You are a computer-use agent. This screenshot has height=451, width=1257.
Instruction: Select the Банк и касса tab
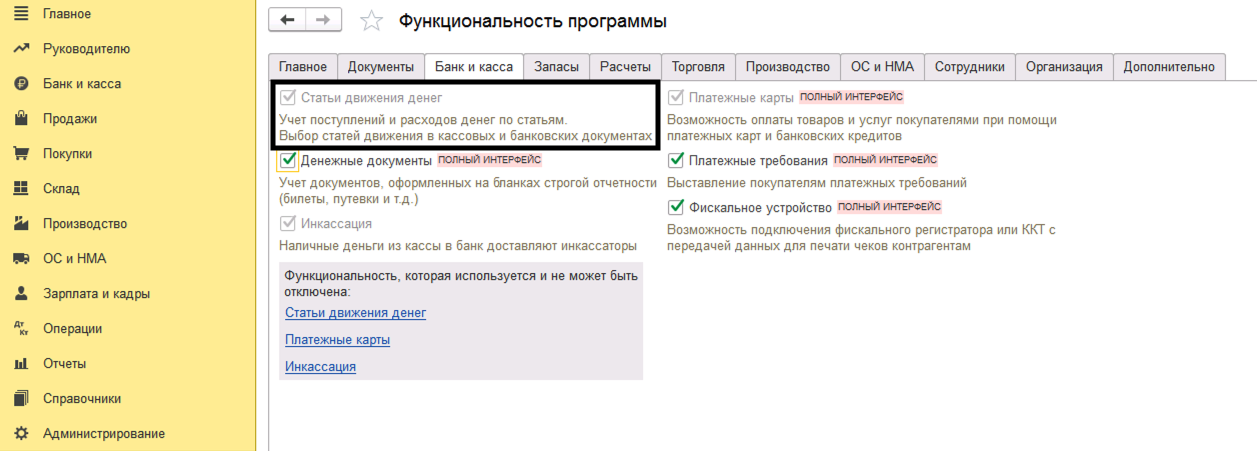coord(474,67)
